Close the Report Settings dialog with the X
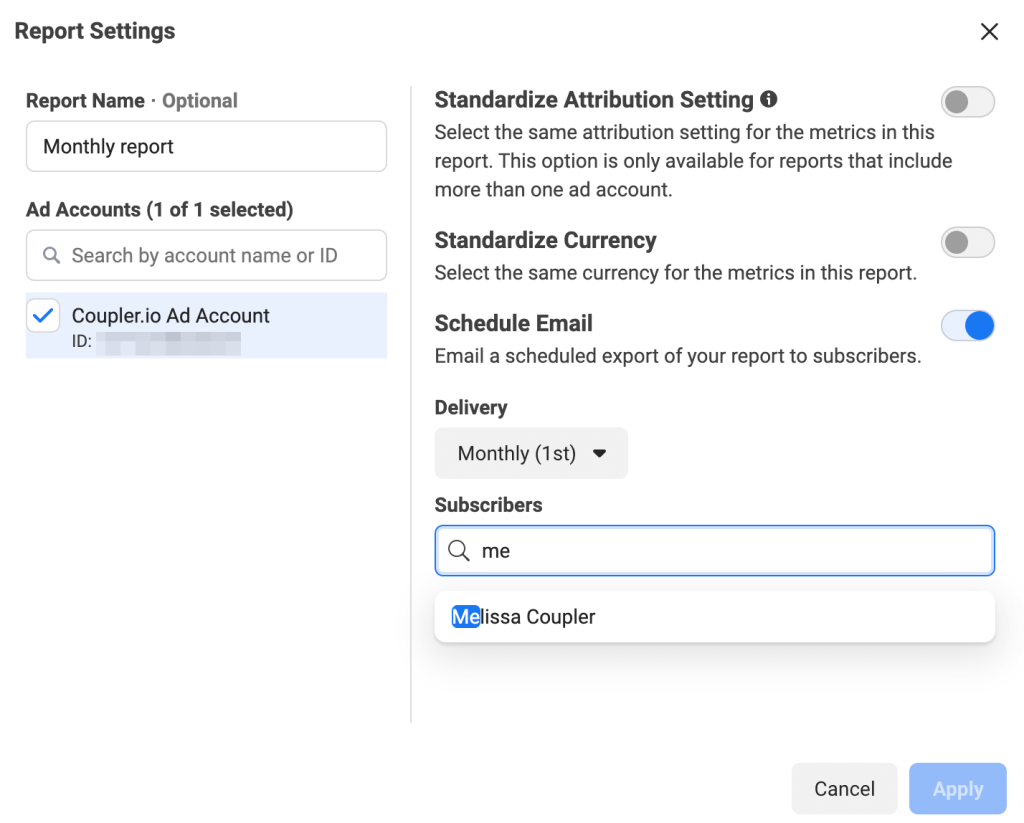Image resolution: width=1024 pixels, height=823 pixels. click(989, 31)
